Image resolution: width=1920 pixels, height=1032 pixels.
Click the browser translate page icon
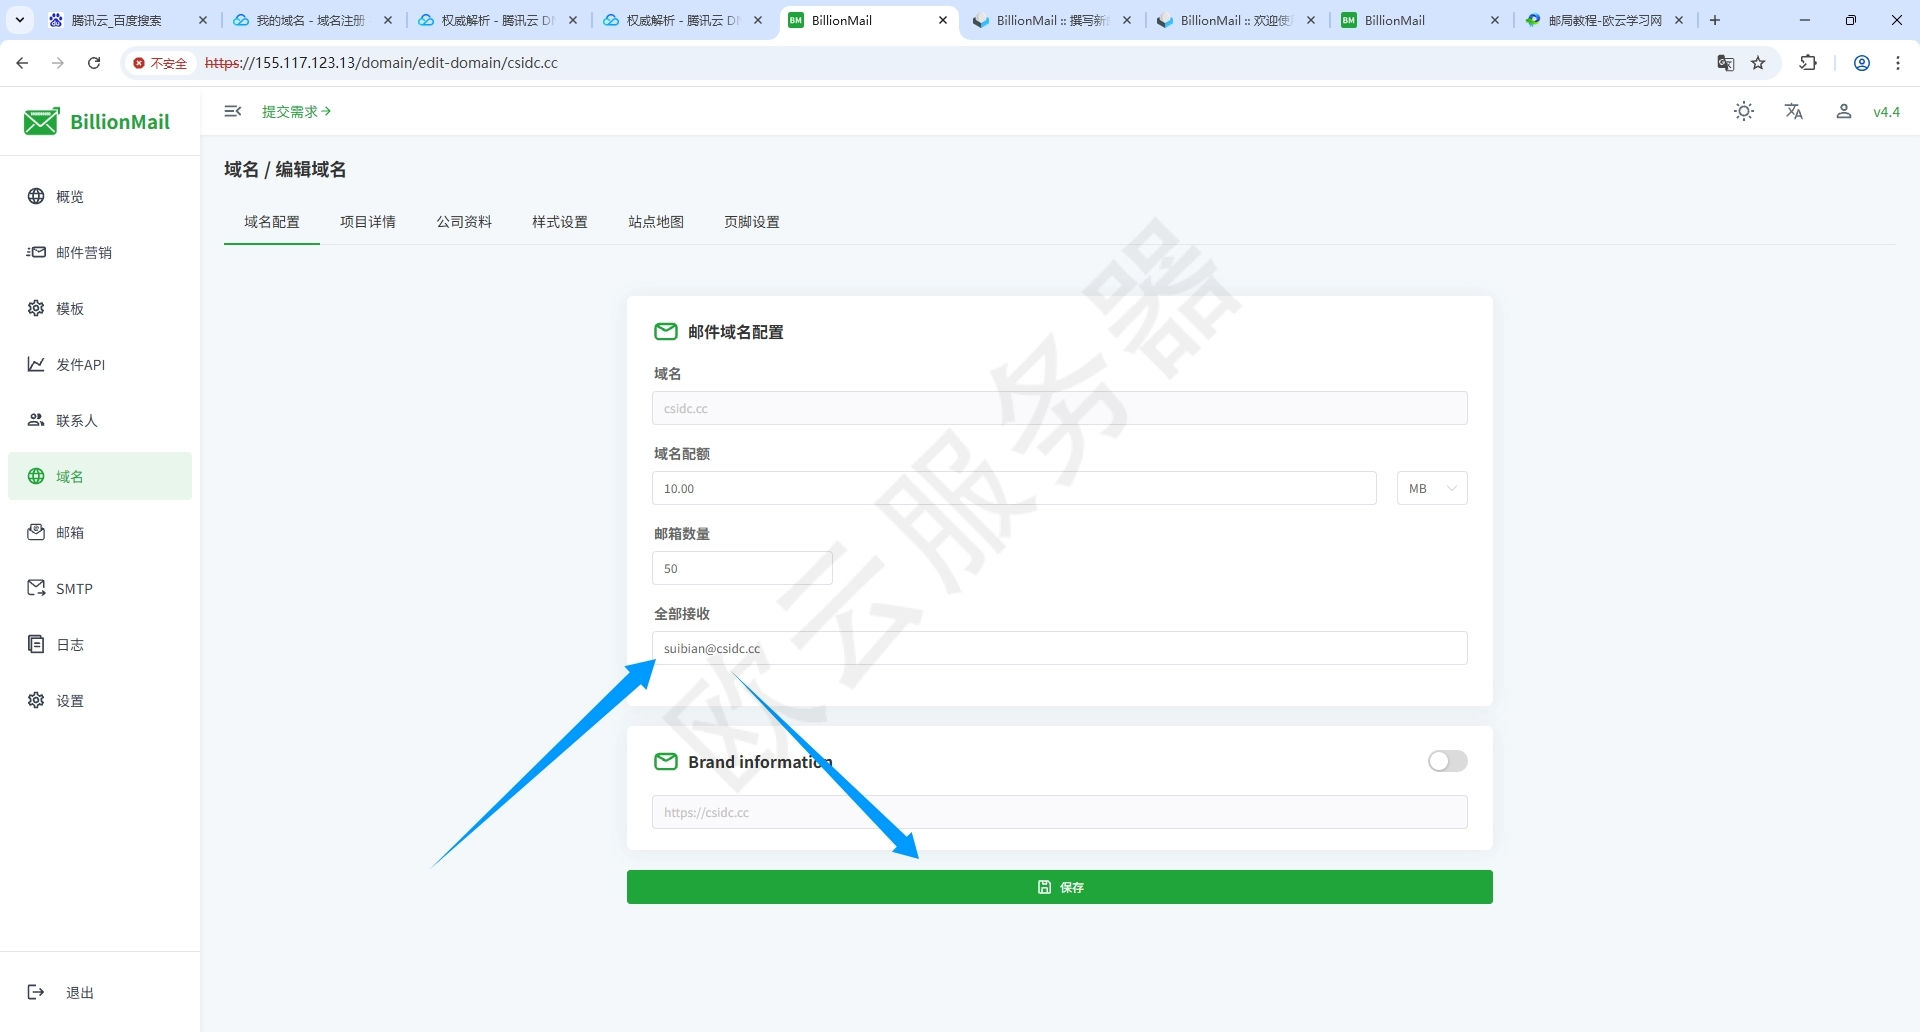pos(1726,63)
